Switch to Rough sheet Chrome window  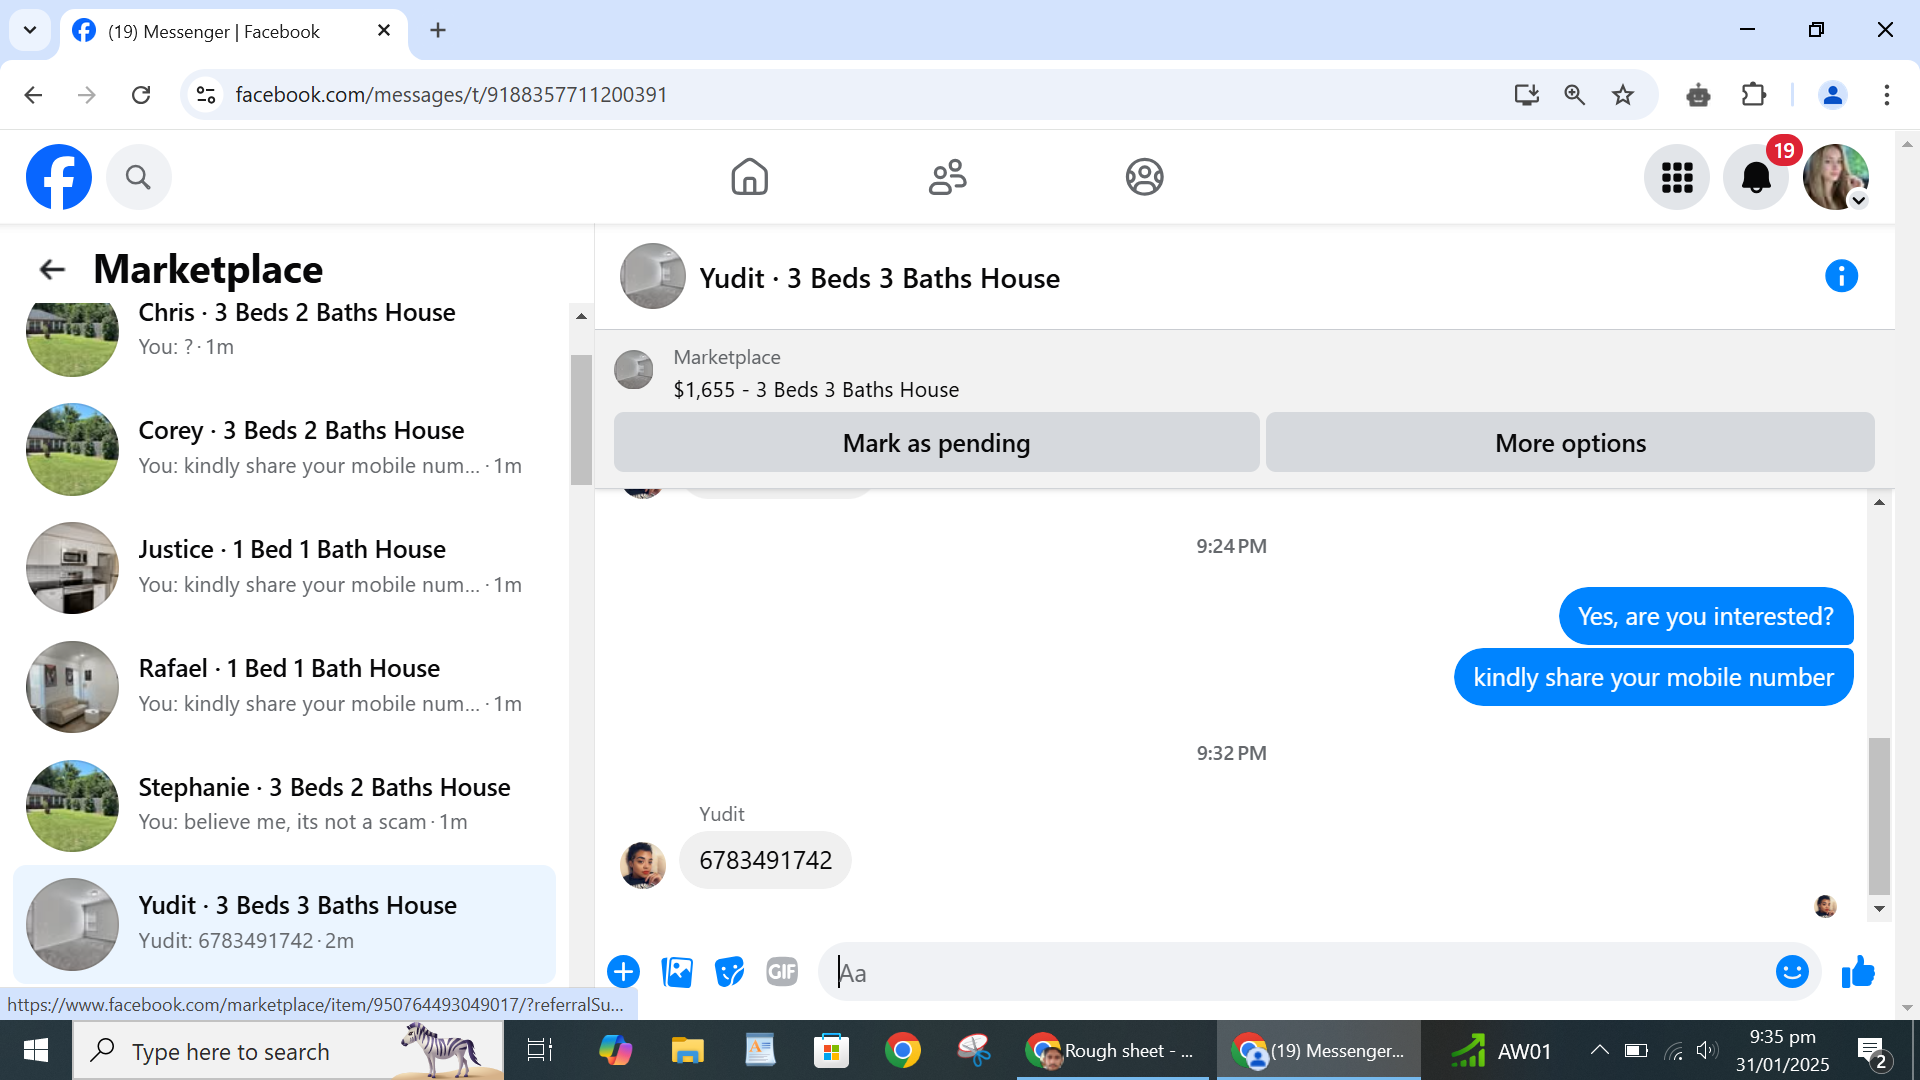pyautogui.click(x=1113, y=1050)
